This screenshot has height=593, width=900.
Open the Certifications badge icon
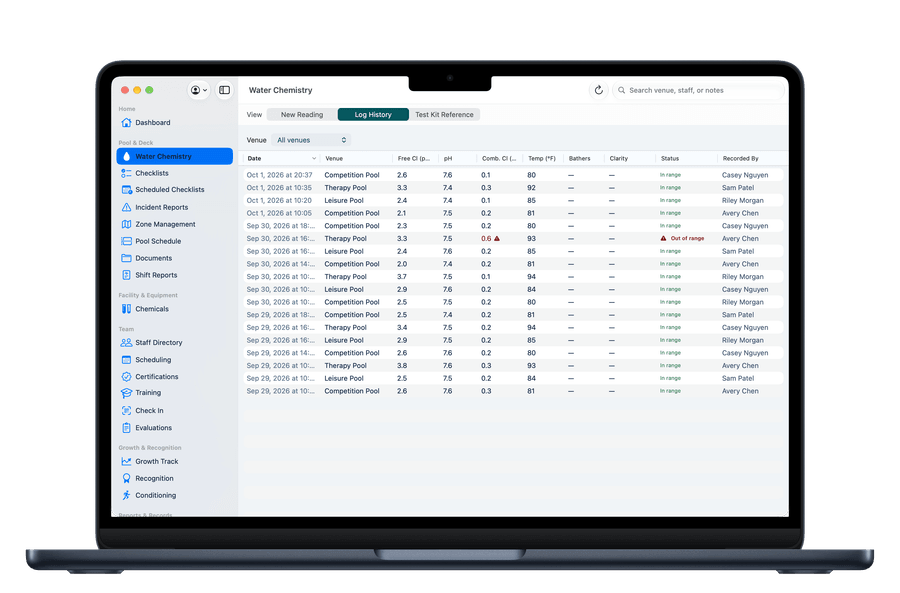126,377
